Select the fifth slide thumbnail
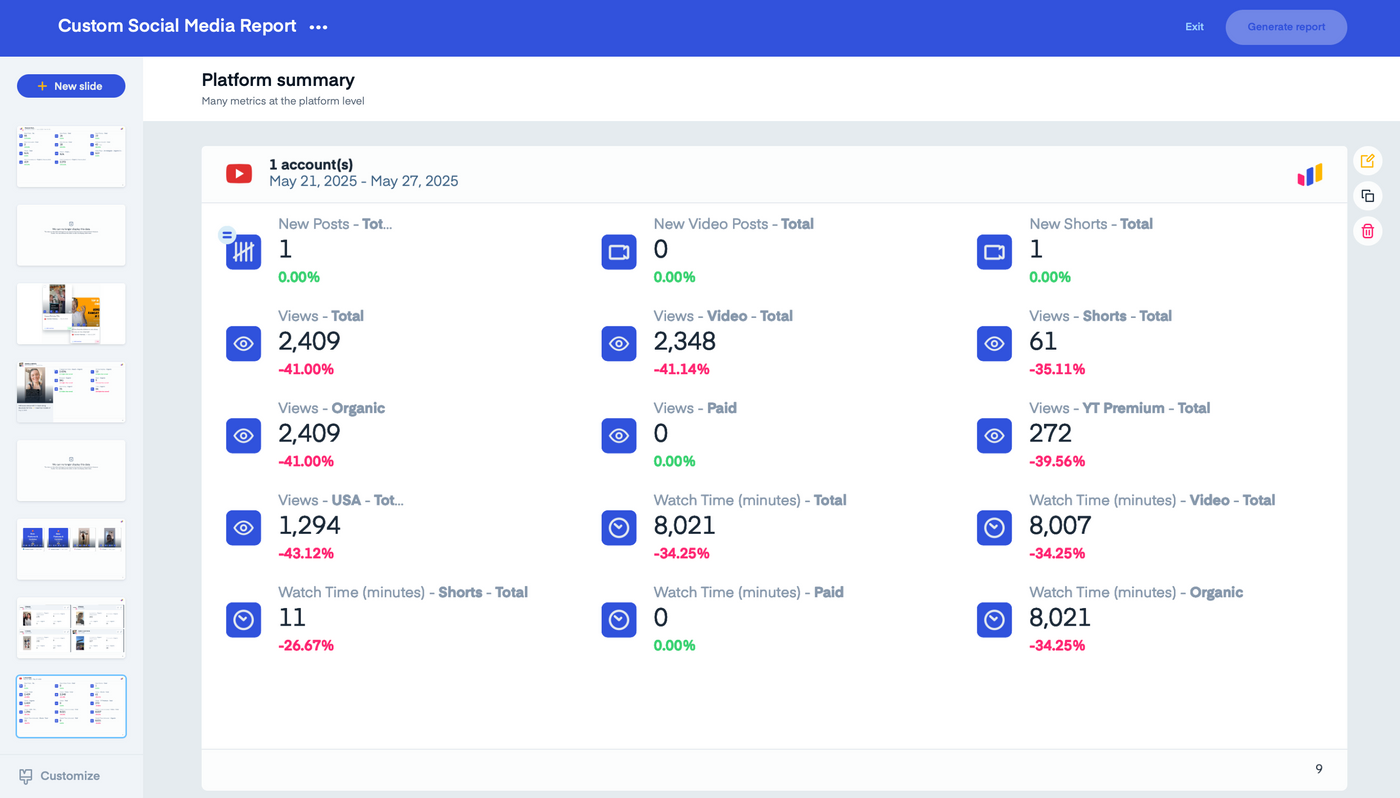 [x=71, y=470]
